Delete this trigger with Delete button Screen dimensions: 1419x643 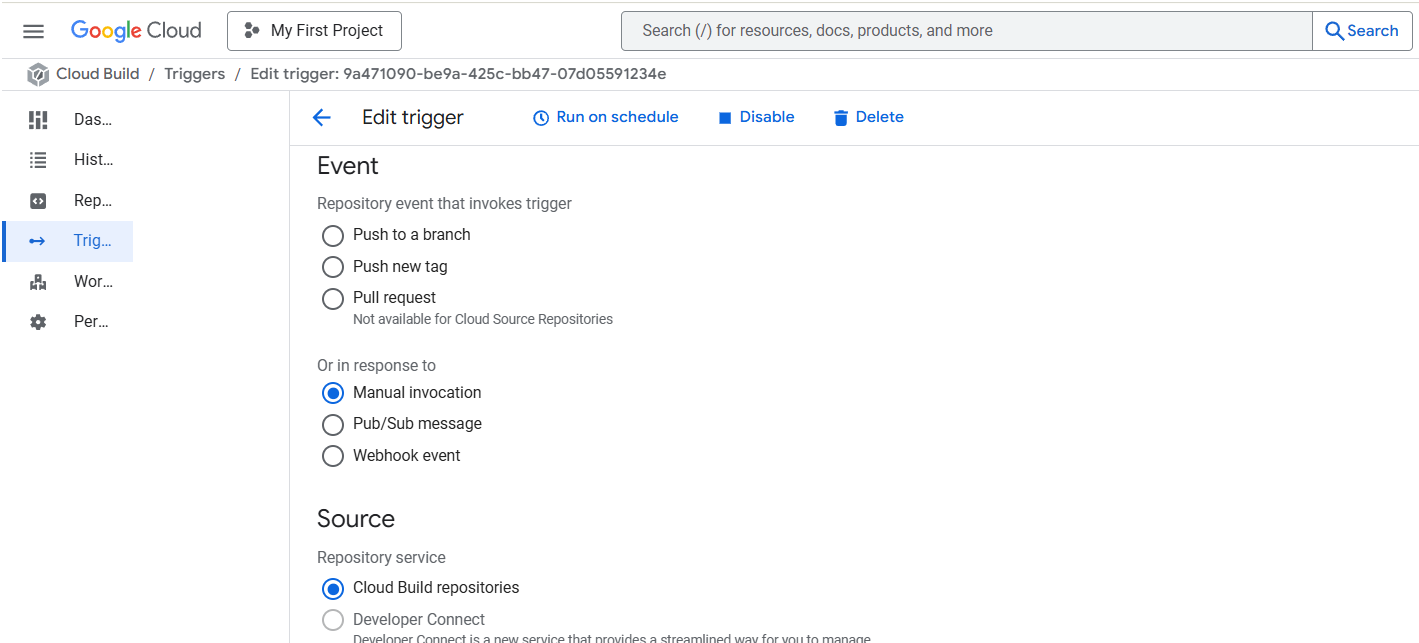[x=868, y=118]
